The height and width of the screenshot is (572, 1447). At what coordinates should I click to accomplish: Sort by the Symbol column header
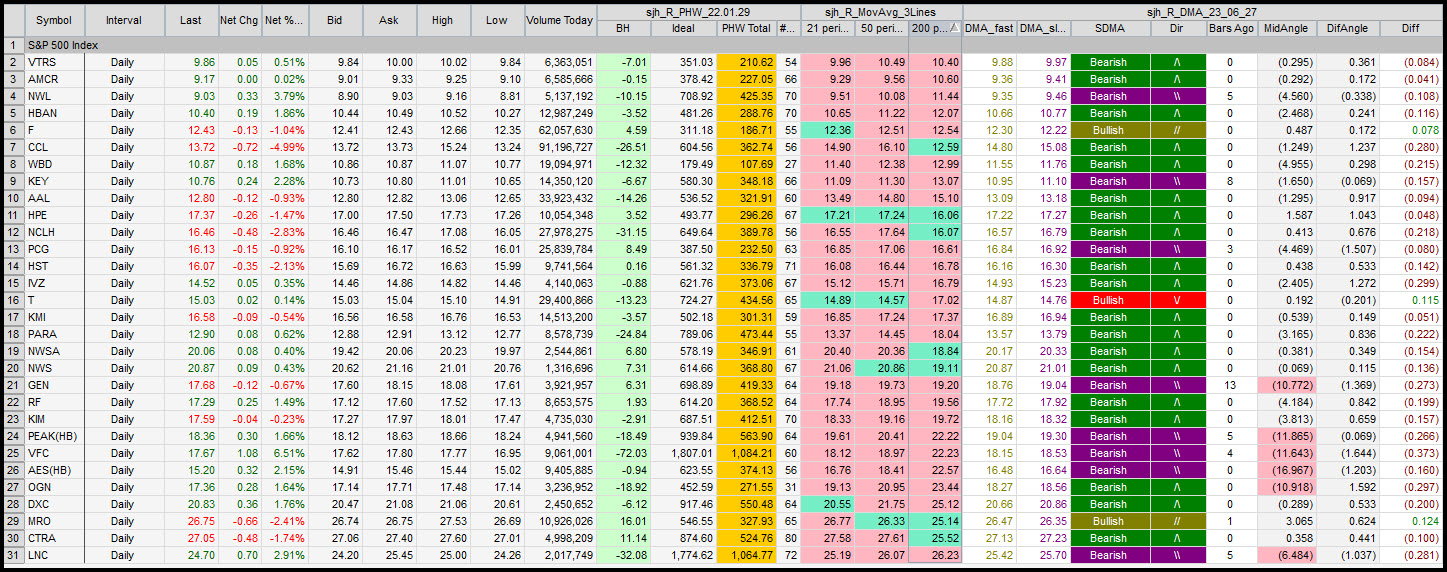click(52, 20)
